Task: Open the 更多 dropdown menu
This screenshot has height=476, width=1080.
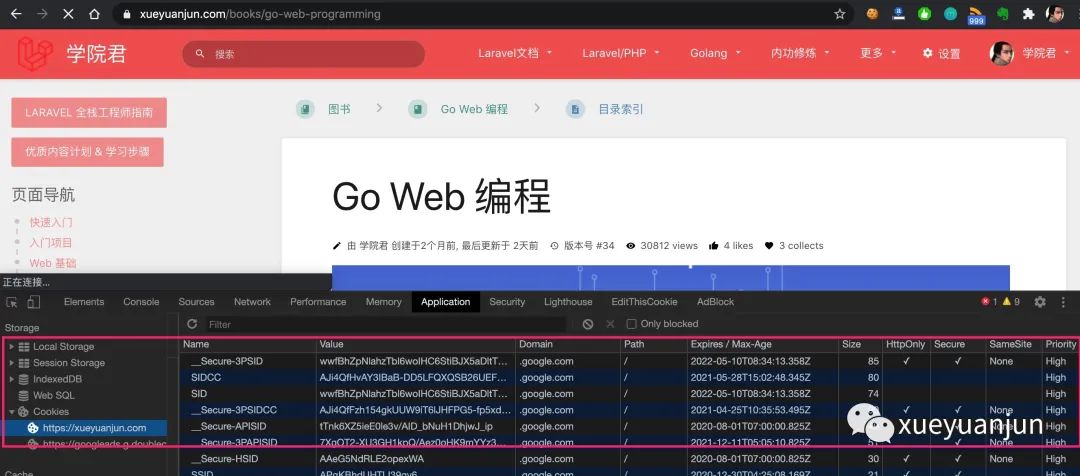Action: coord(878,53)
